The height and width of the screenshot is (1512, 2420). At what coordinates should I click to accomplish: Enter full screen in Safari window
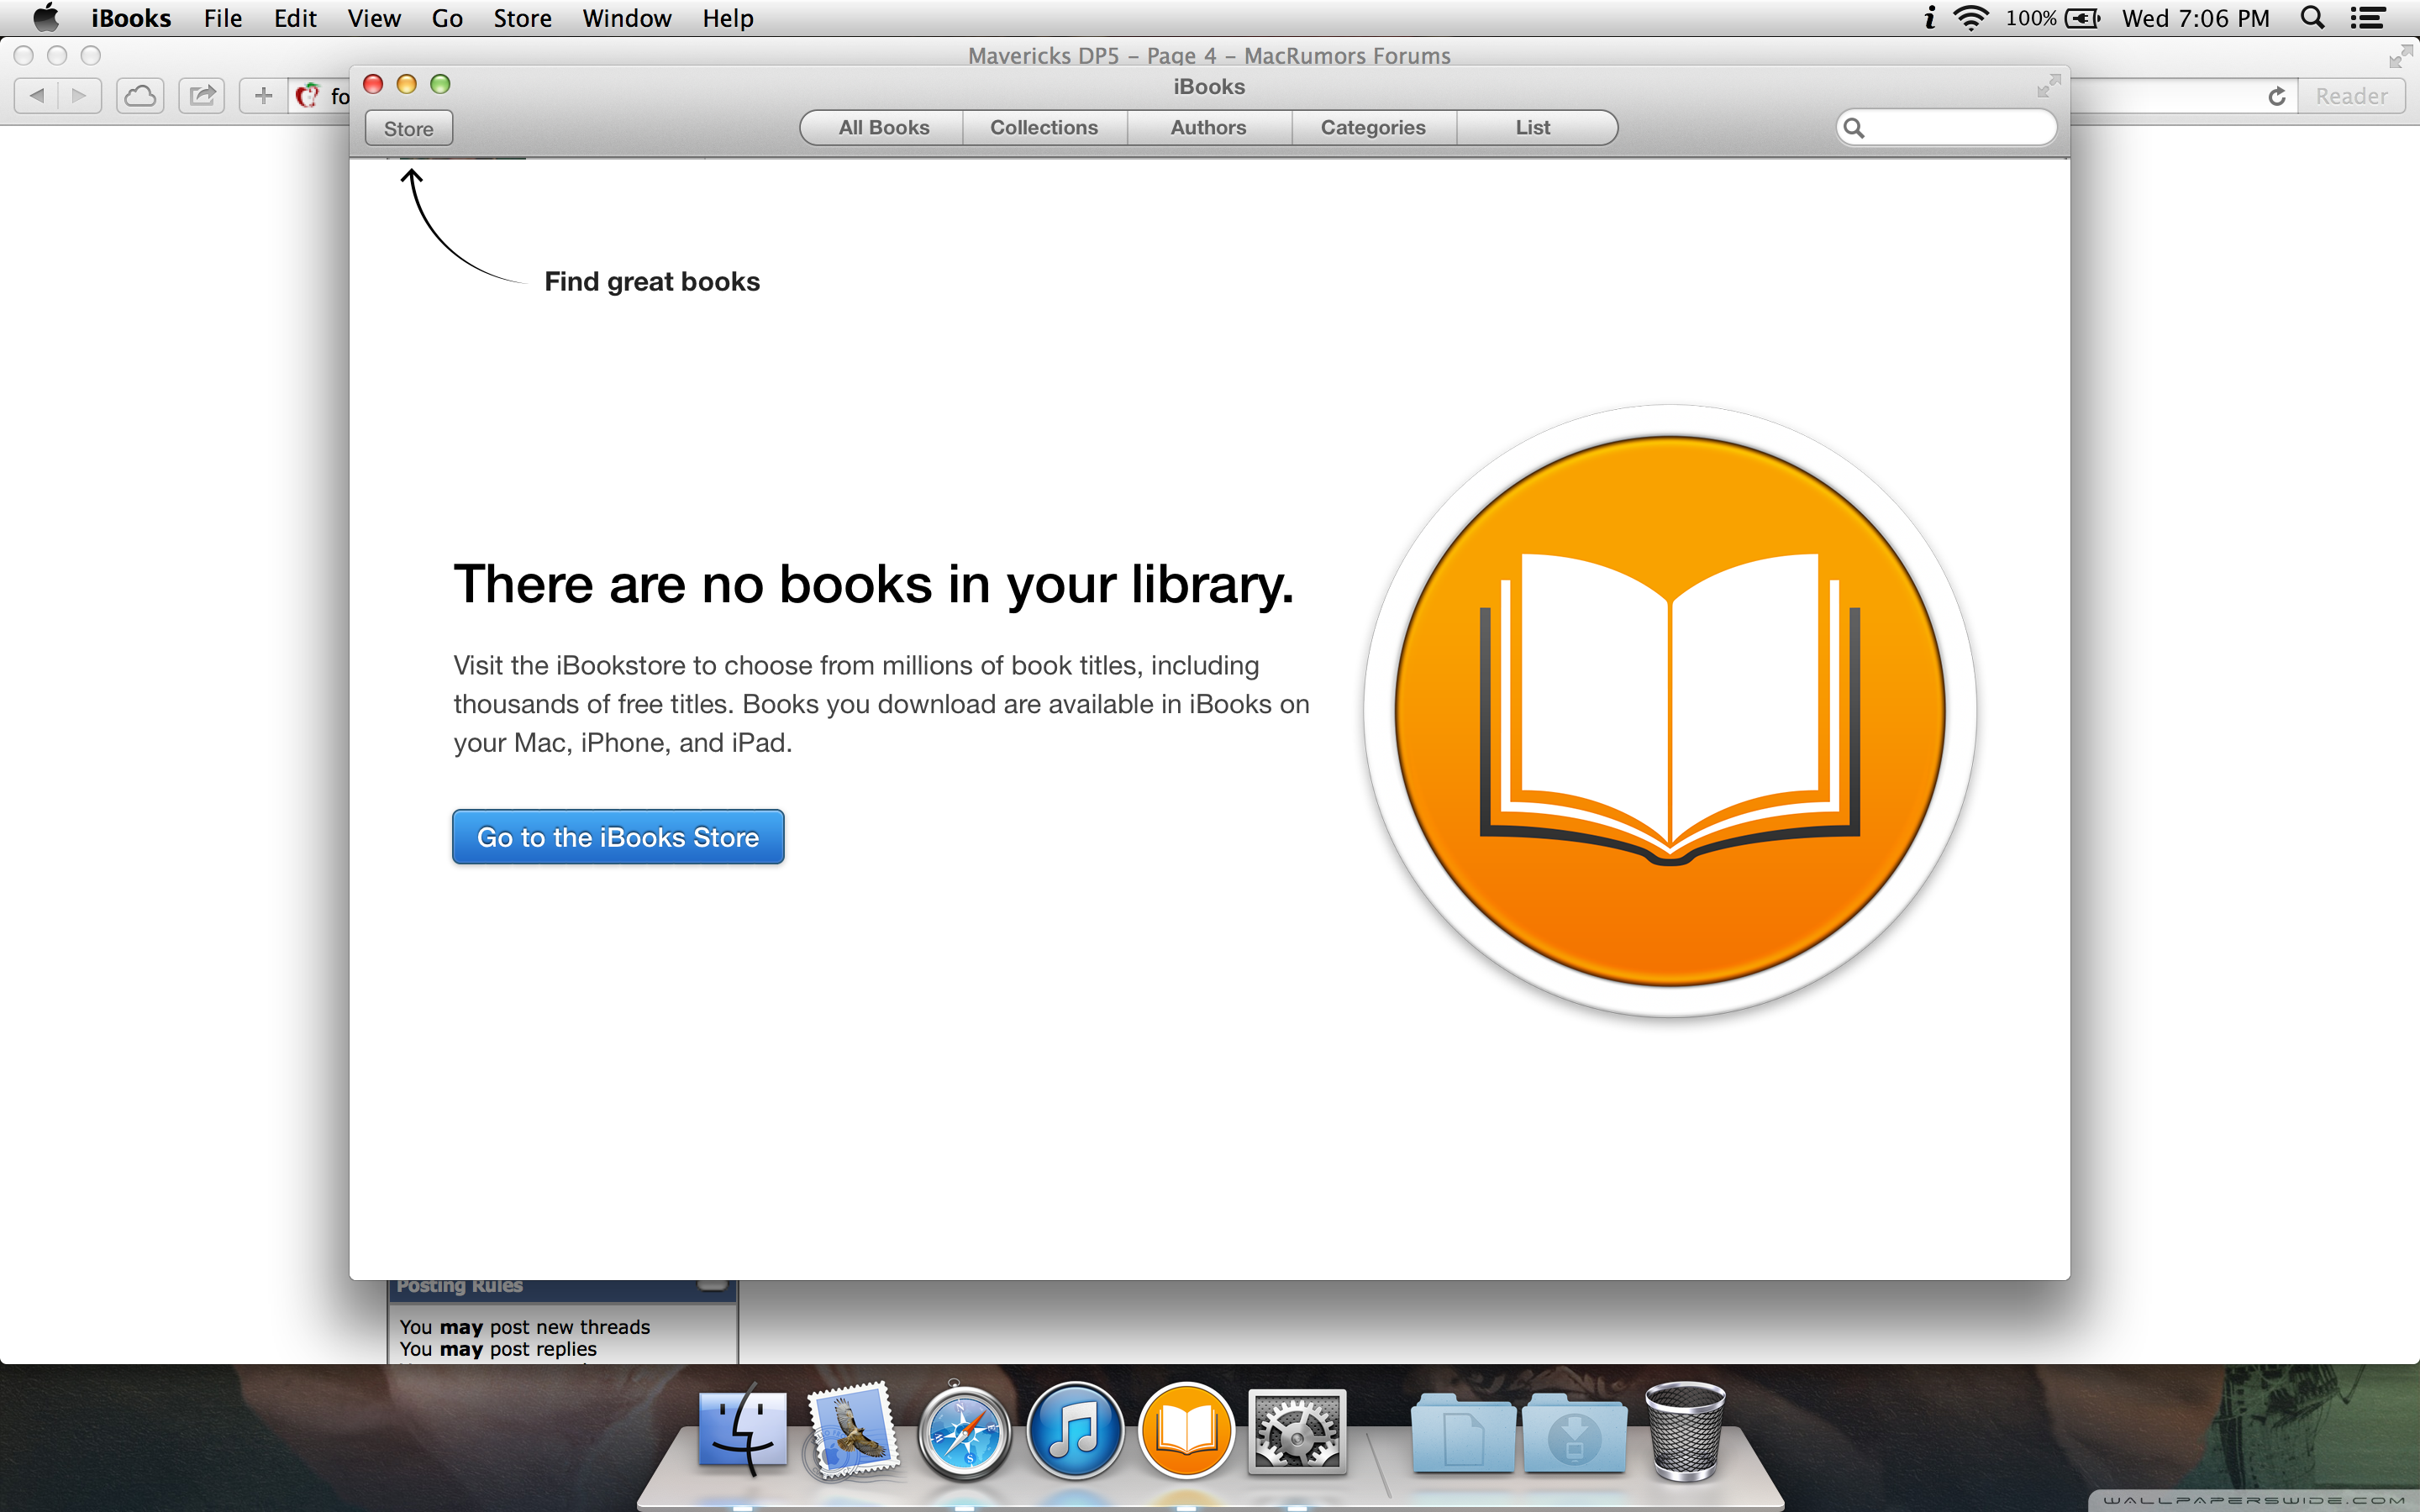2399,57
